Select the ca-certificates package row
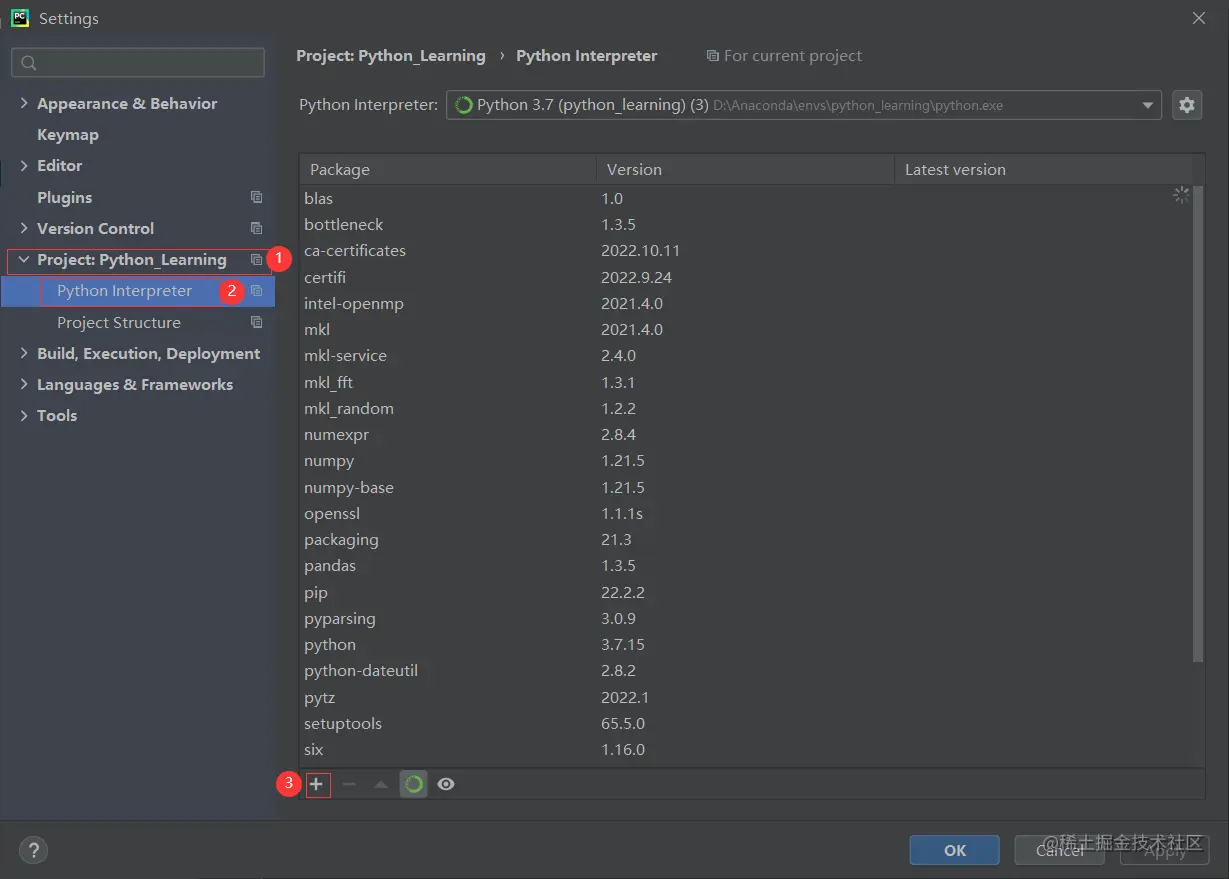 pos(746,250)
